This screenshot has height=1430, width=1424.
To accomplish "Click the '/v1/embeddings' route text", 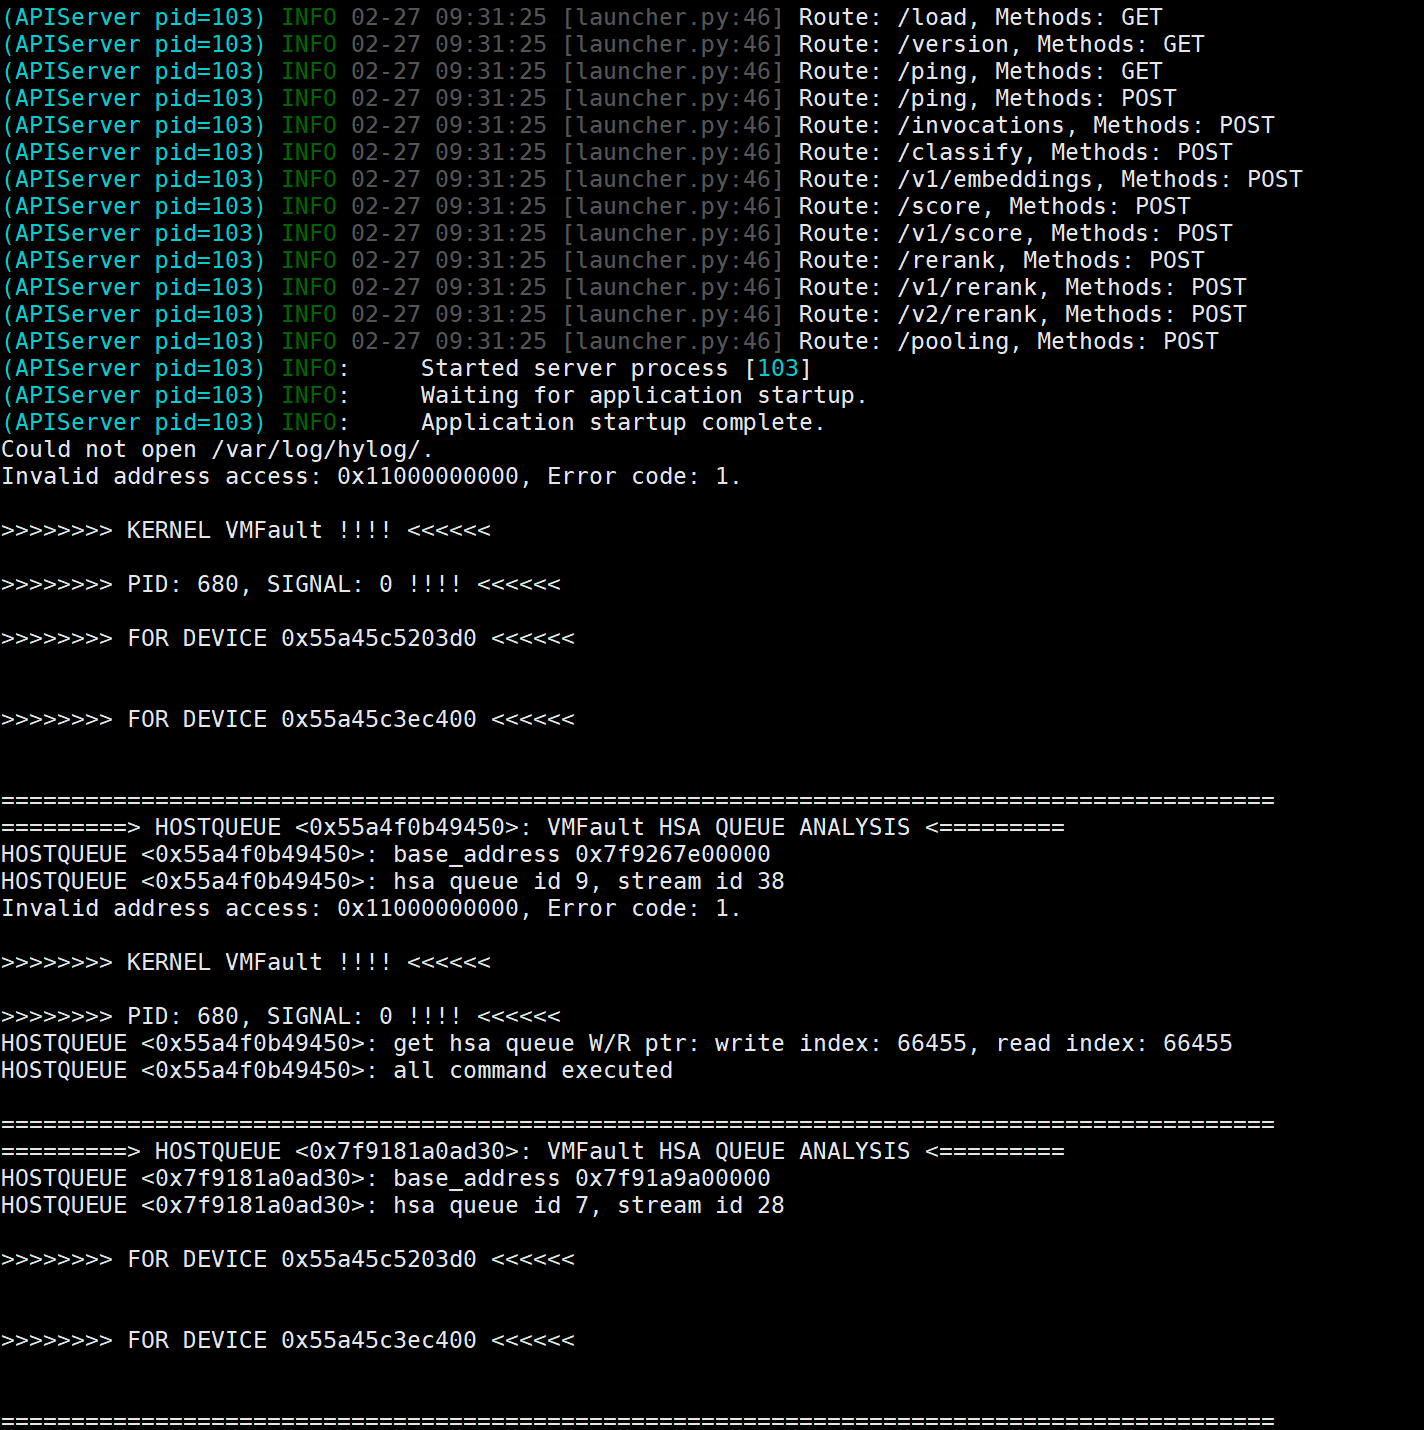I will point(1002,180).
